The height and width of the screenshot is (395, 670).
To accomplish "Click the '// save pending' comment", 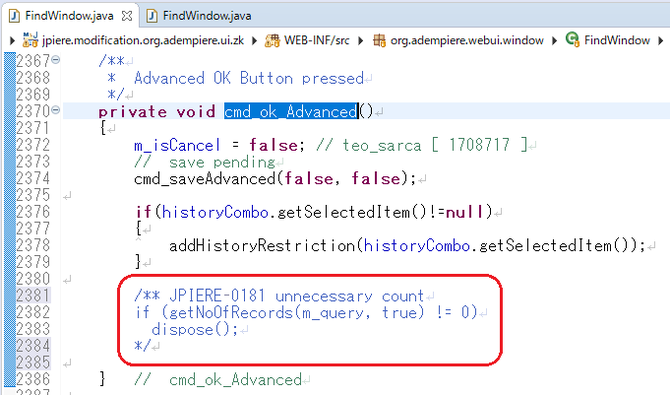I will pyautogui.click(x=205, y=162).
